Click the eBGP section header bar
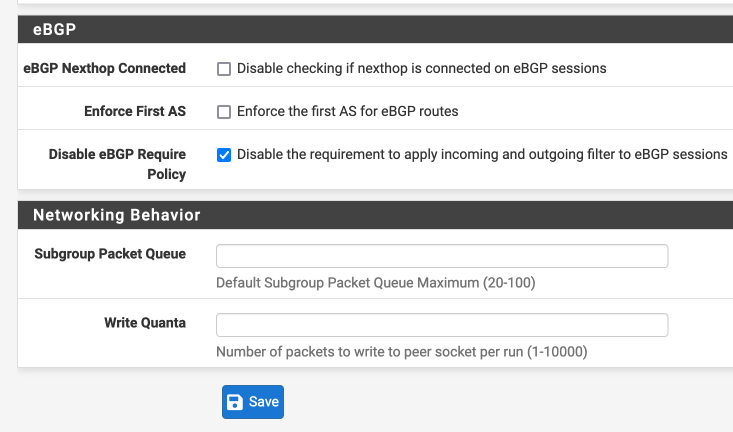Screen dimensions: 733x432 [375, 29]
